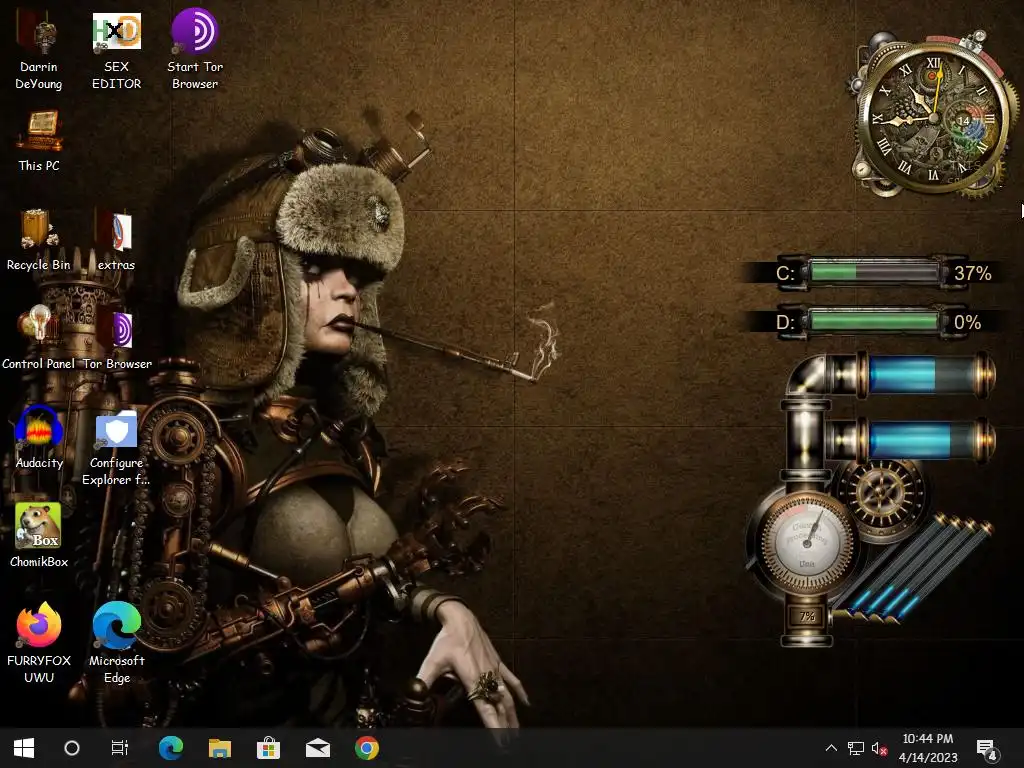Viewport: 1024px width, 768px height.
Task: Launch ChomikBox from the desktop
Action: [x=39, y=536]
